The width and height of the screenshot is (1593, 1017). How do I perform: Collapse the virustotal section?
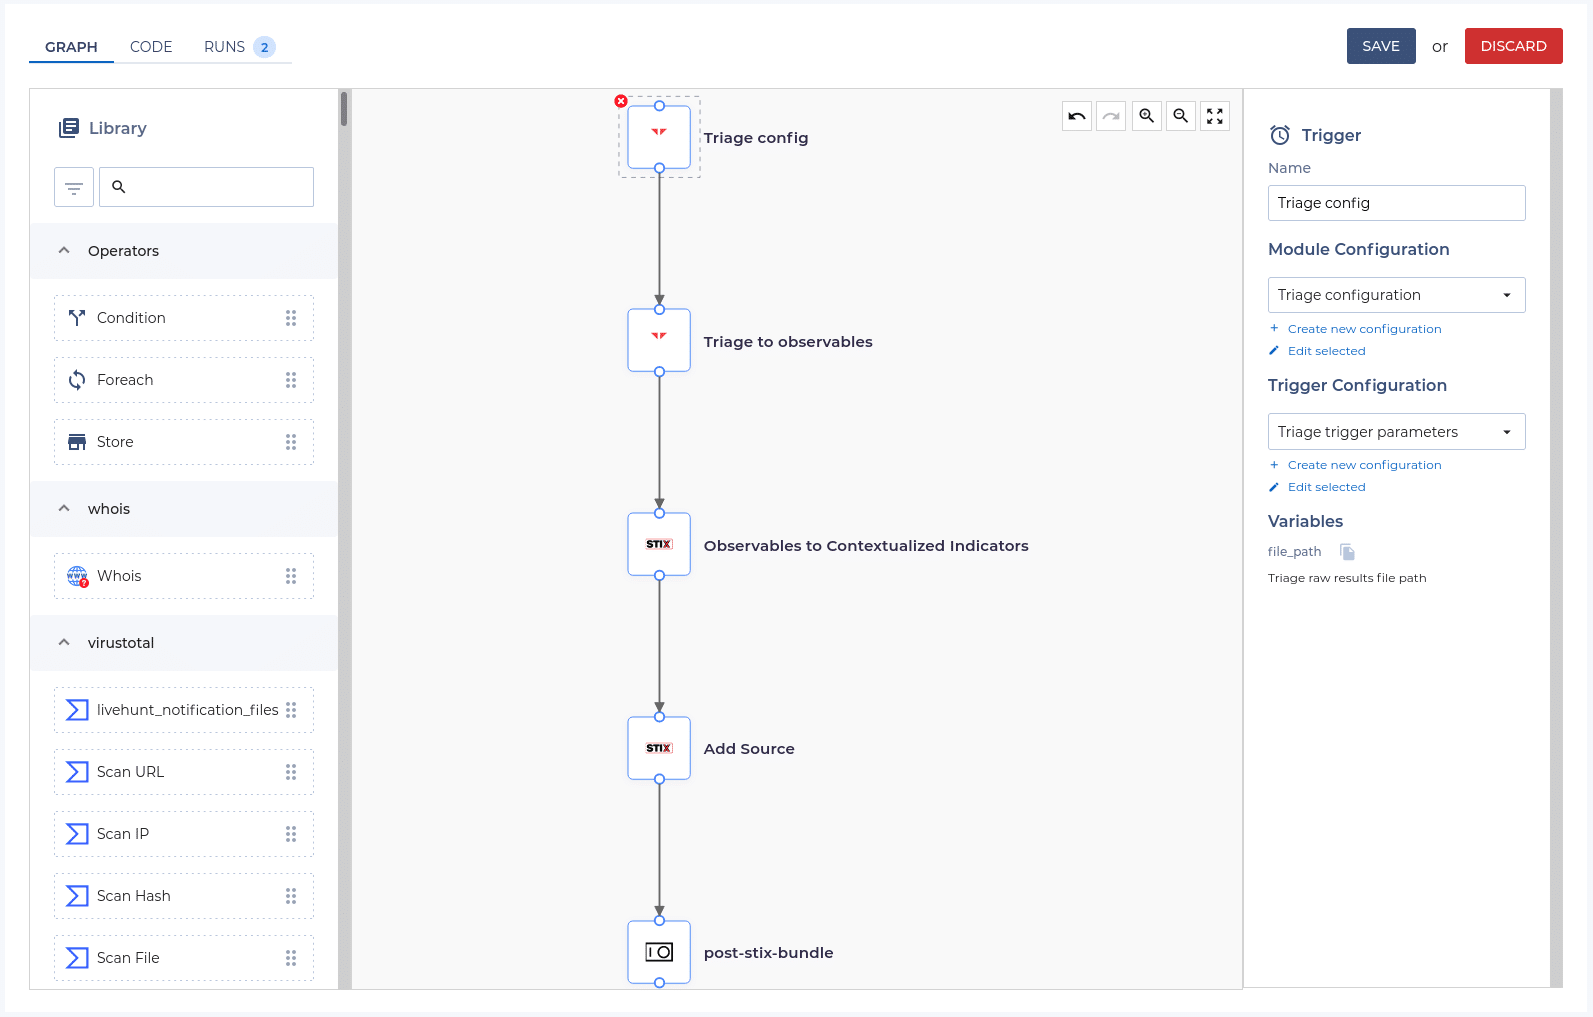[64, 643]
